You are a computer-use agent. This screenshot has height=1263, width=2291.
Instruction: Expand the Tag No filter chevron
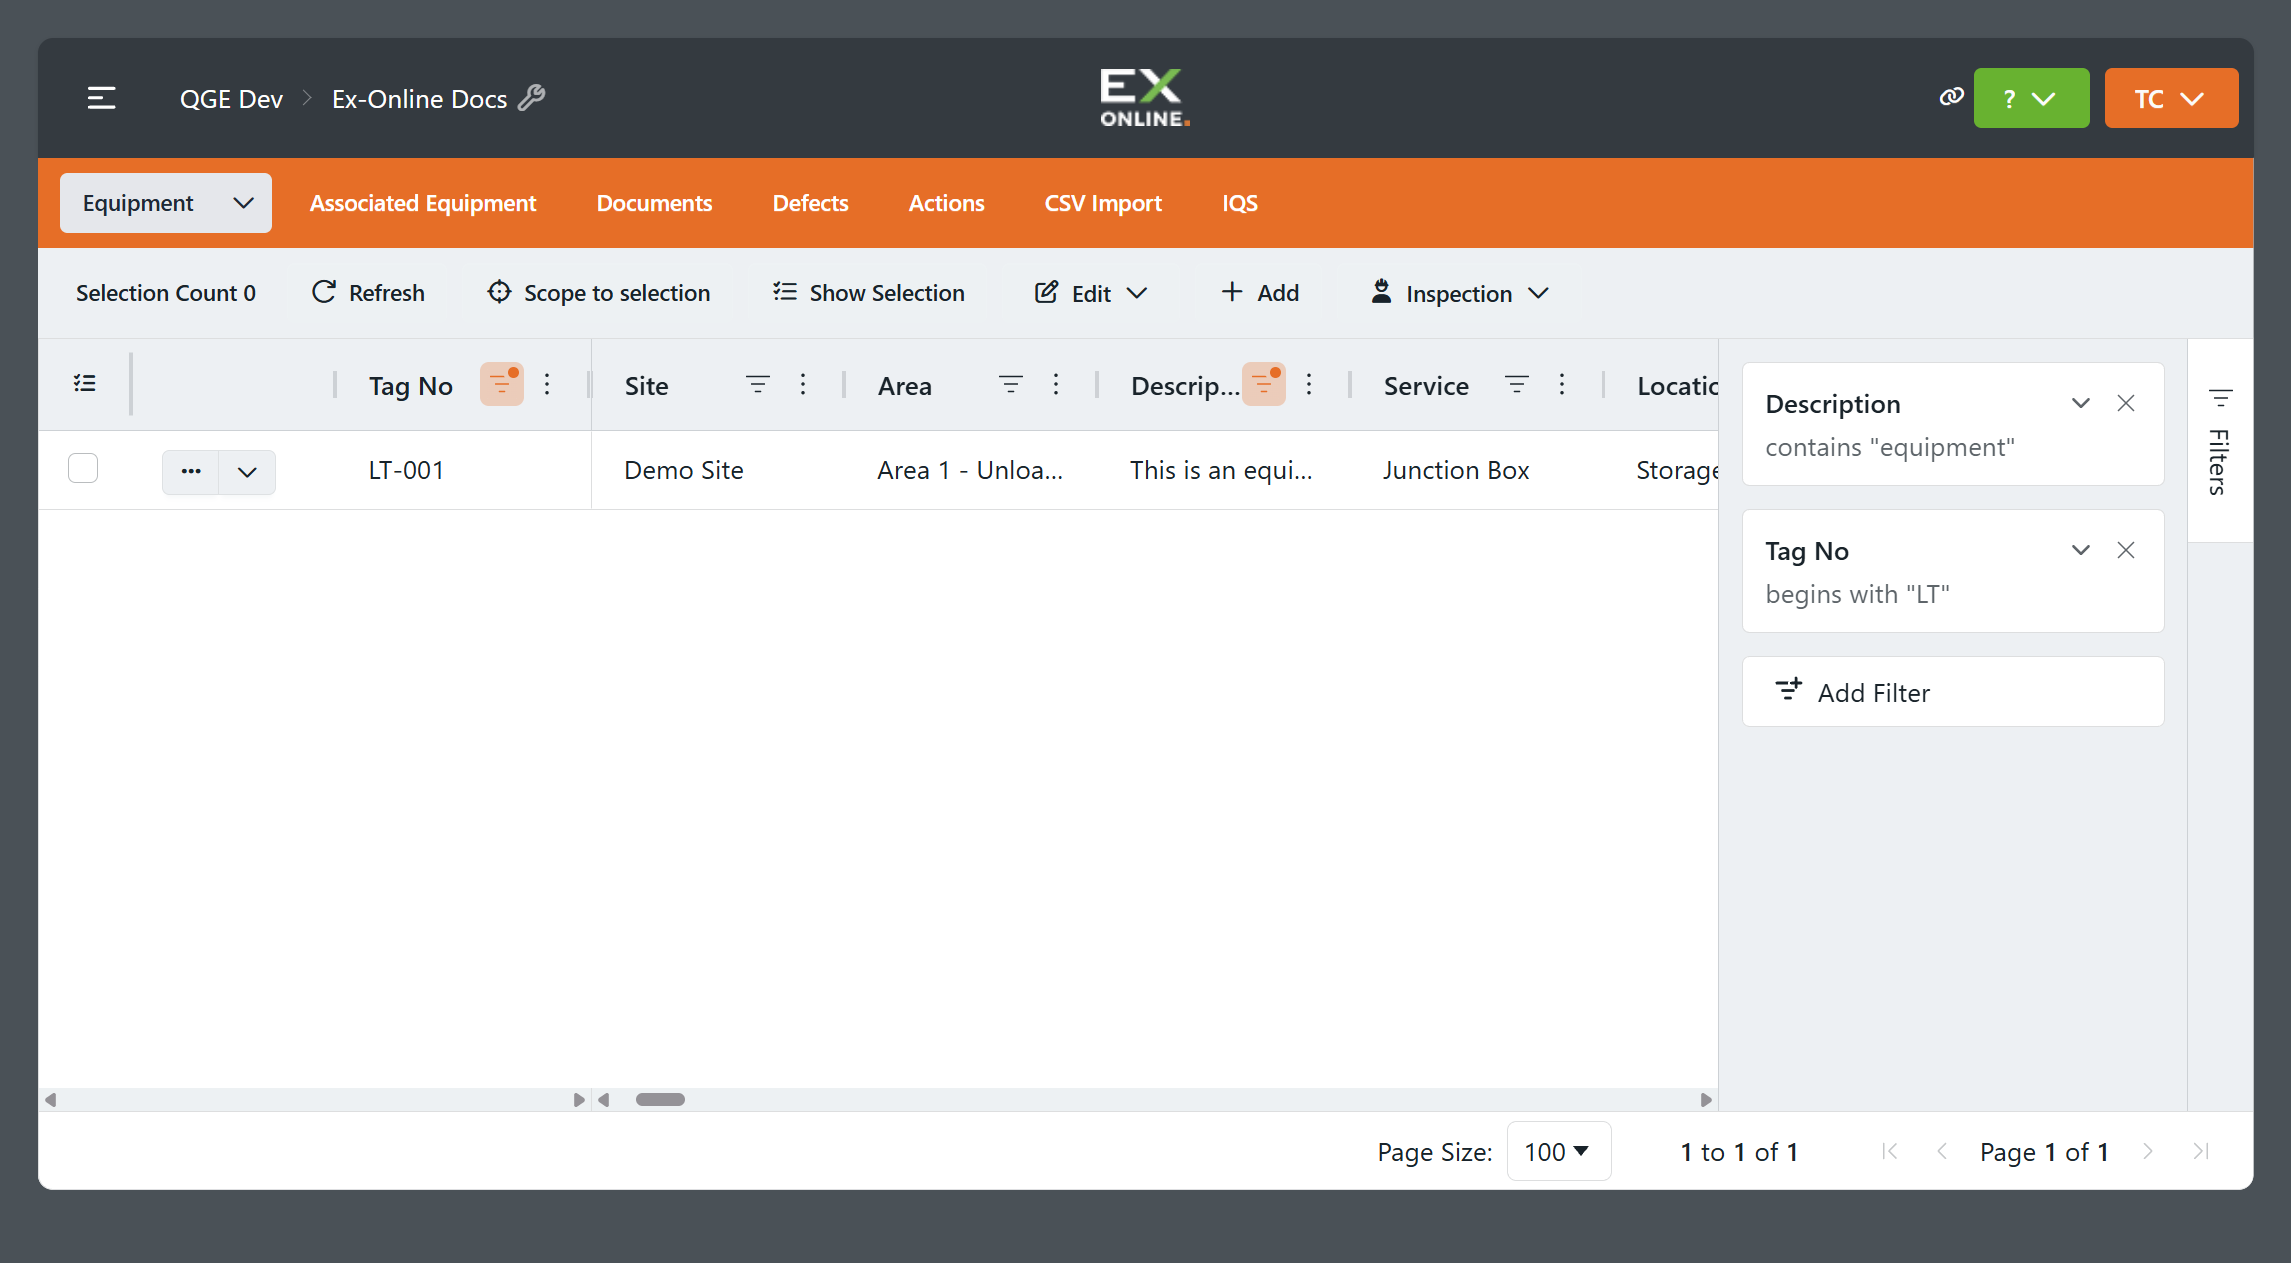point(2081,550)
